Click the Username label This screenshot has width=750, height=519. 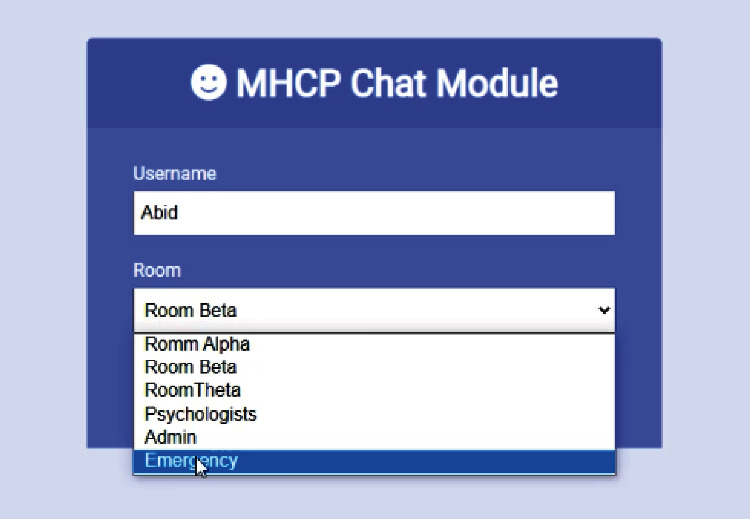(x=175, y=173)
